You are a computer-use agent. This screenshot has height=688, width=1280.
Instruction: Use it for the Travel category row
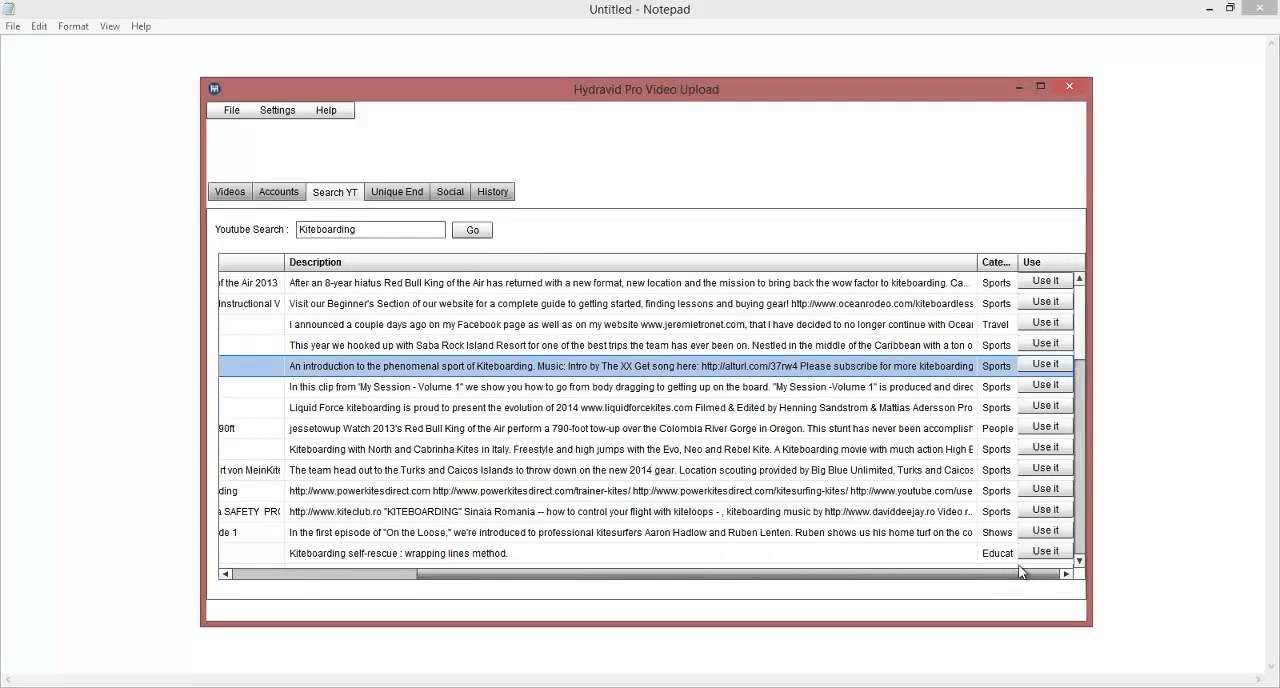[1045, 323]
